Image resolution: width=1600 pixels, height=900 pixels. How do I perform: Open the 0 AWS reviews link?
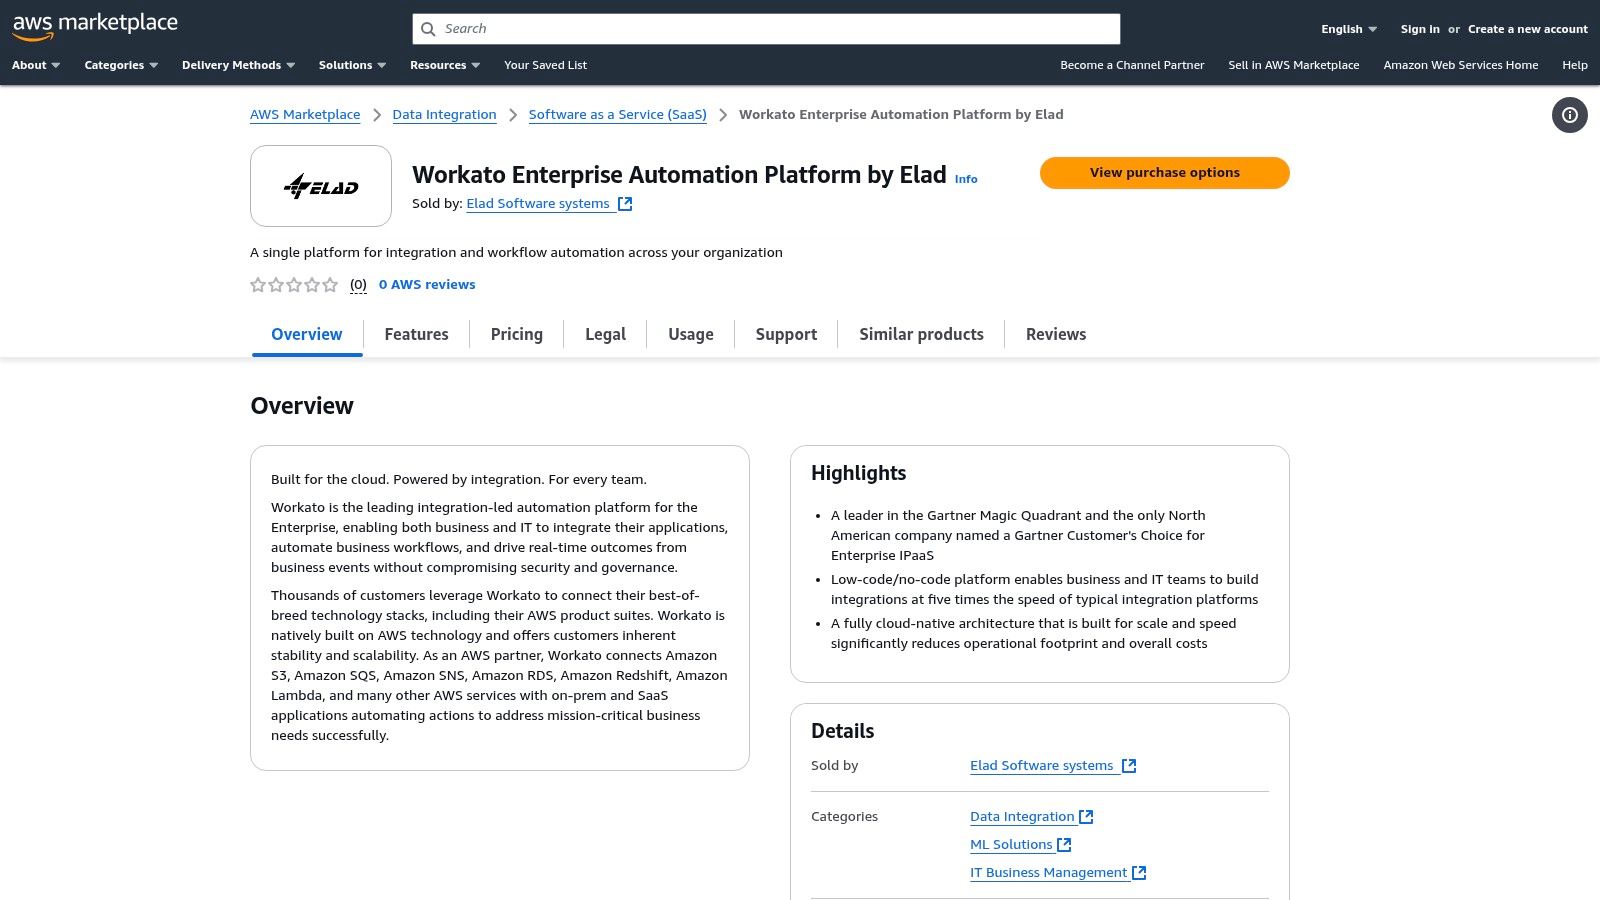427,284
